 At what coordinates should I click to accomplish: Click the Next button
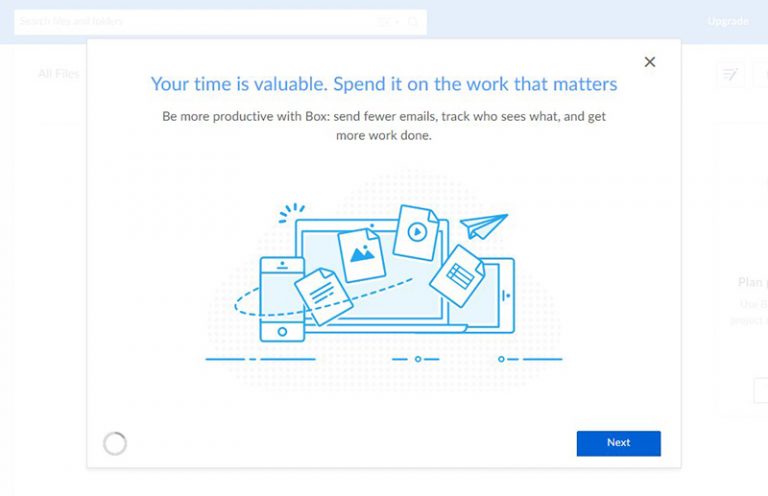tap(618, 443)
